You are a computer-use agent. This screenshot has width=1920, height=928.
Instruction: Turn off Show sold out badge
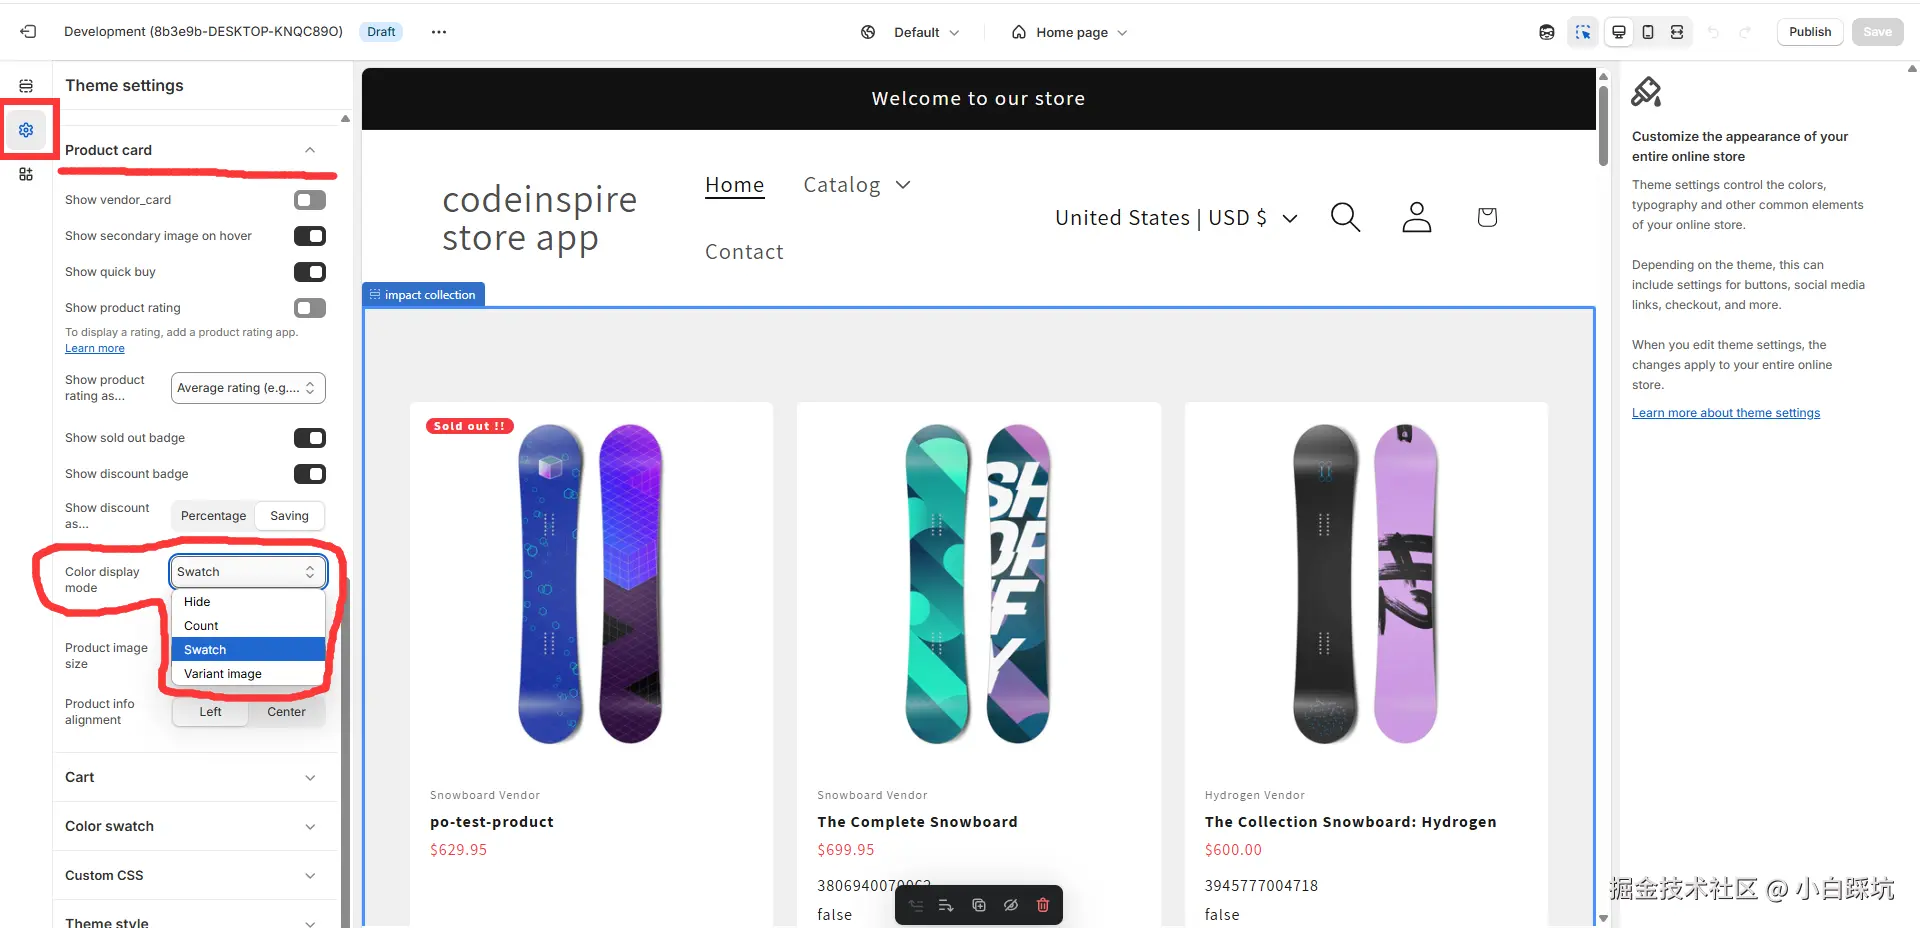click(x=310, y=438)
